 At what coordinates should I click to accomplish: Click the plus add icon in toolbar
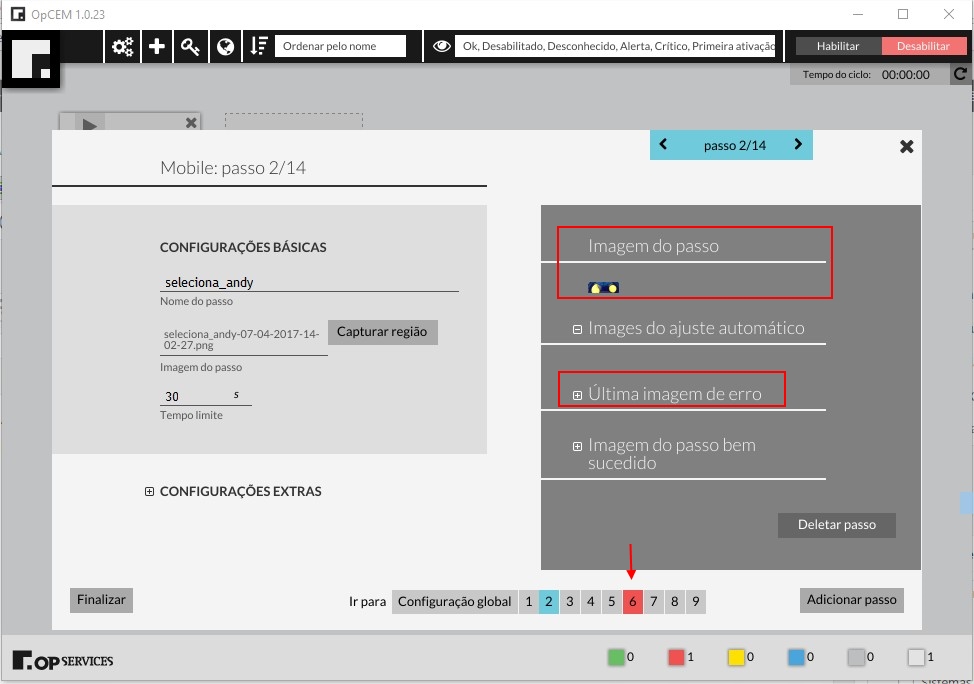157,47
